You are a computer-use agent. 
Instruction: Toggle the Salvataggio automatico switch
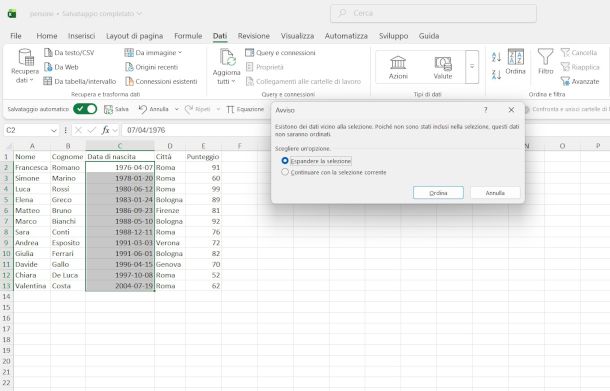click(x=85, y=109)
